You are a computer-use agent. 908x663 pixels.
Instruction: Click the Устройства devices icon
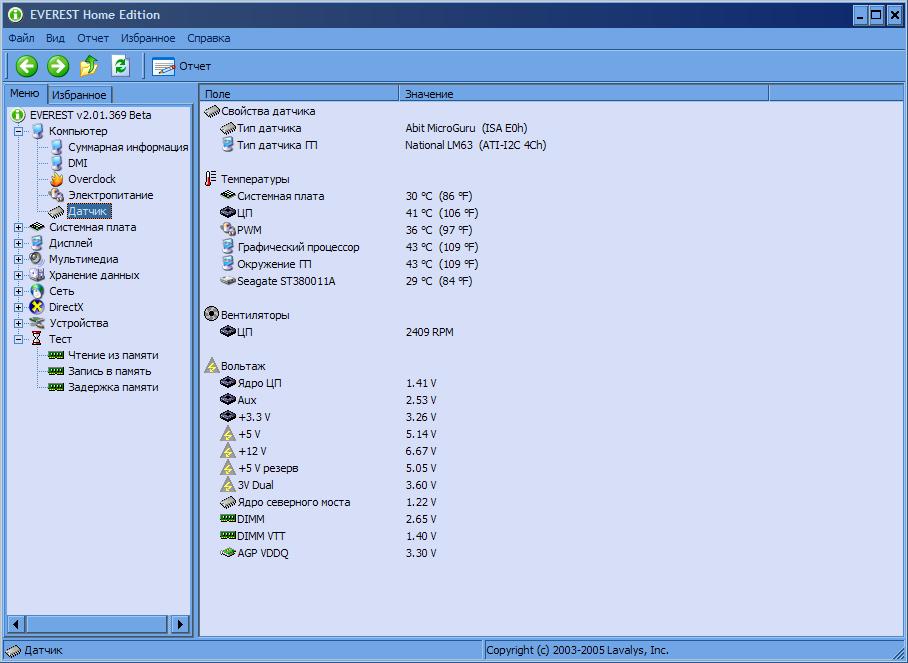coord(37,323)
